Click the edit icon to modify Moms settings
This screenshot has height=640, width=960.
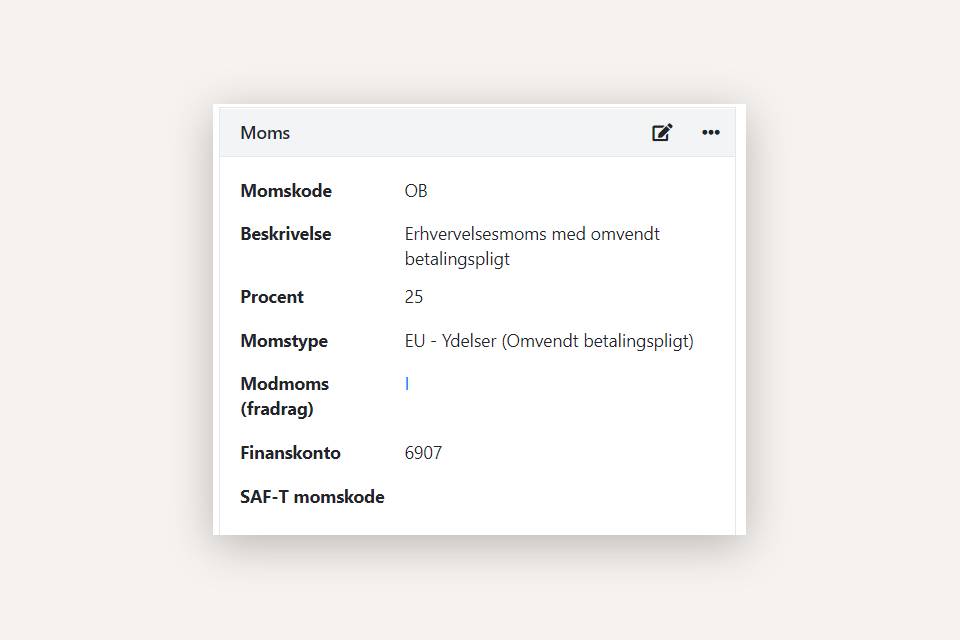click(662, 132)
